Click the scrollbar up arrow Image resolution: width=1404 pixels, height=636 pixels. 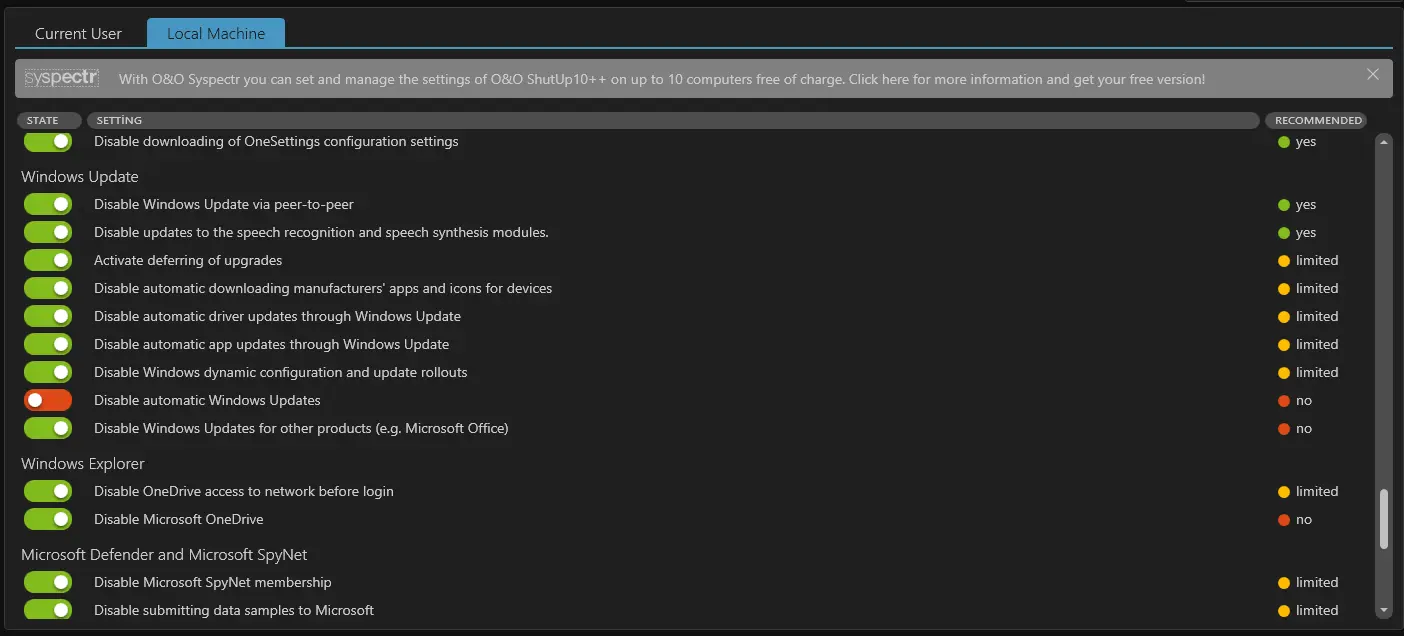1384,142
